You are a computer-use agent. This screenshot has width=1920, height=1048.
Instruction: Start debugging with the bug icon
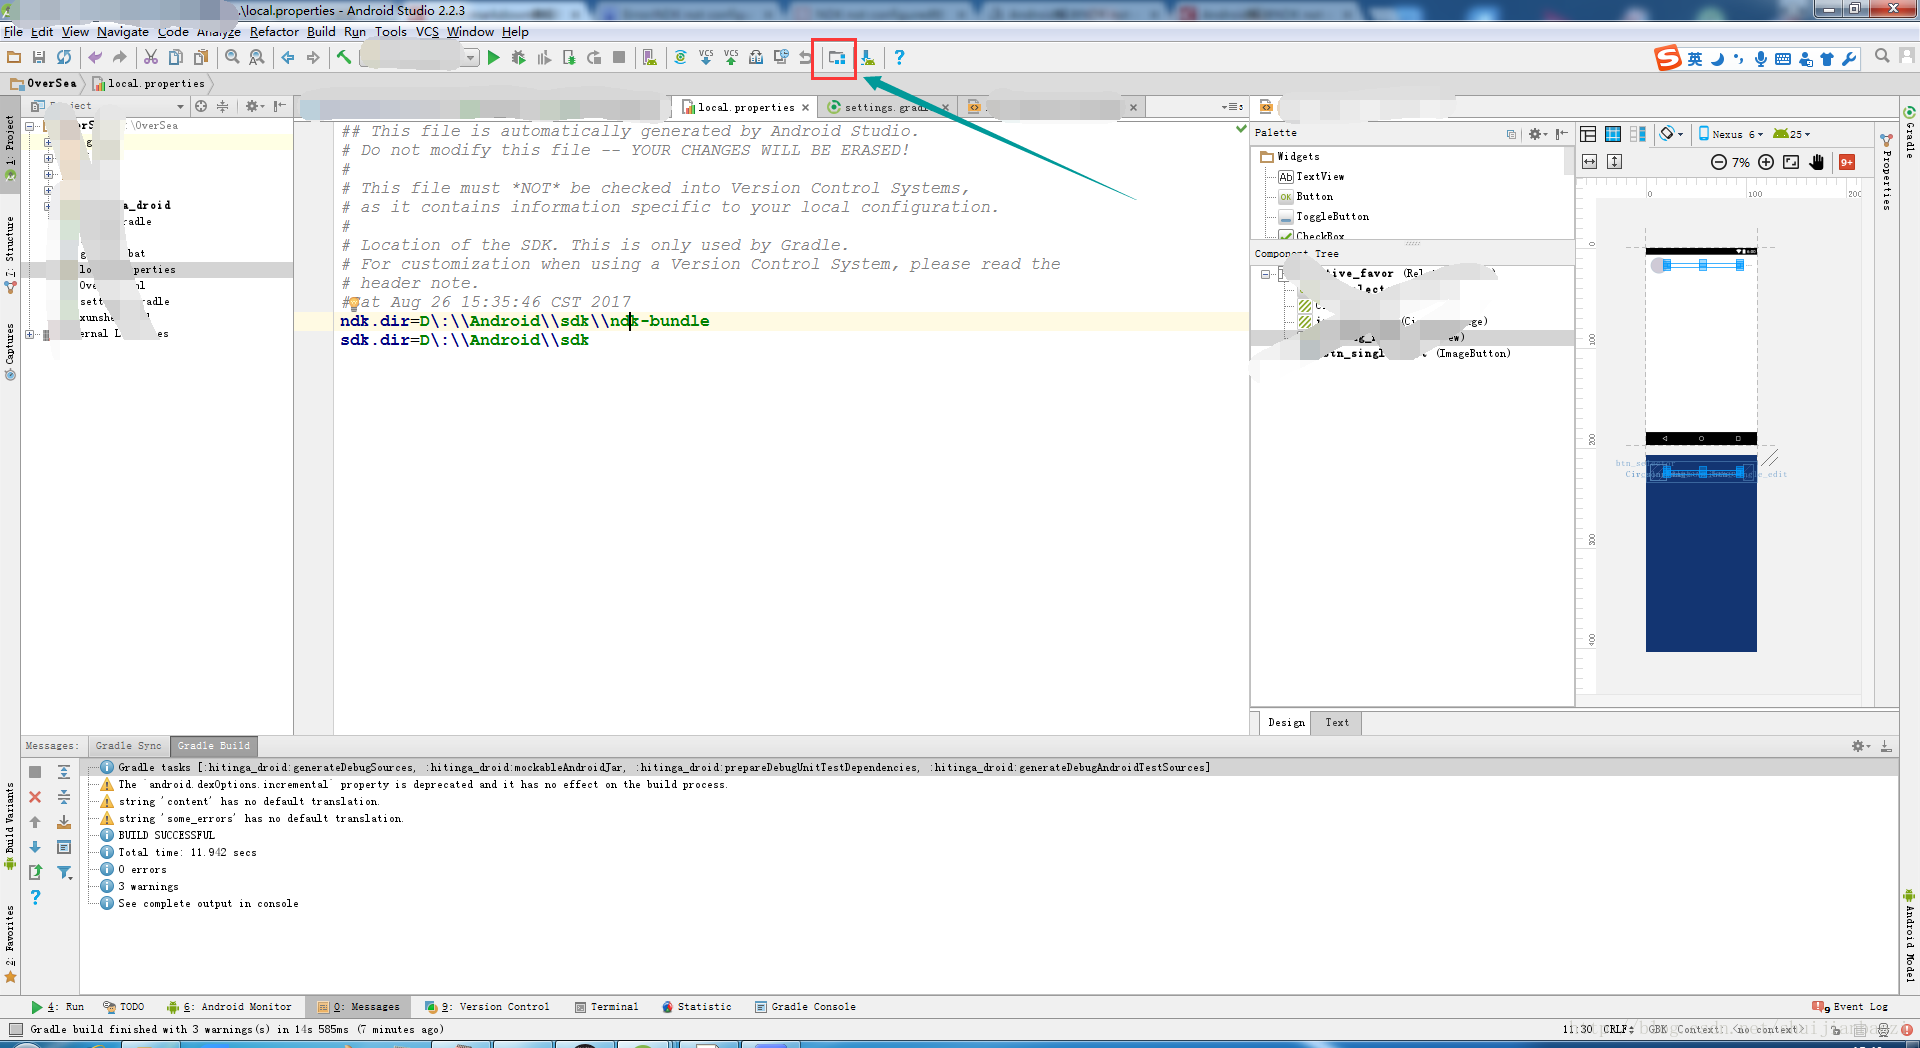click(x=518, y=58)
